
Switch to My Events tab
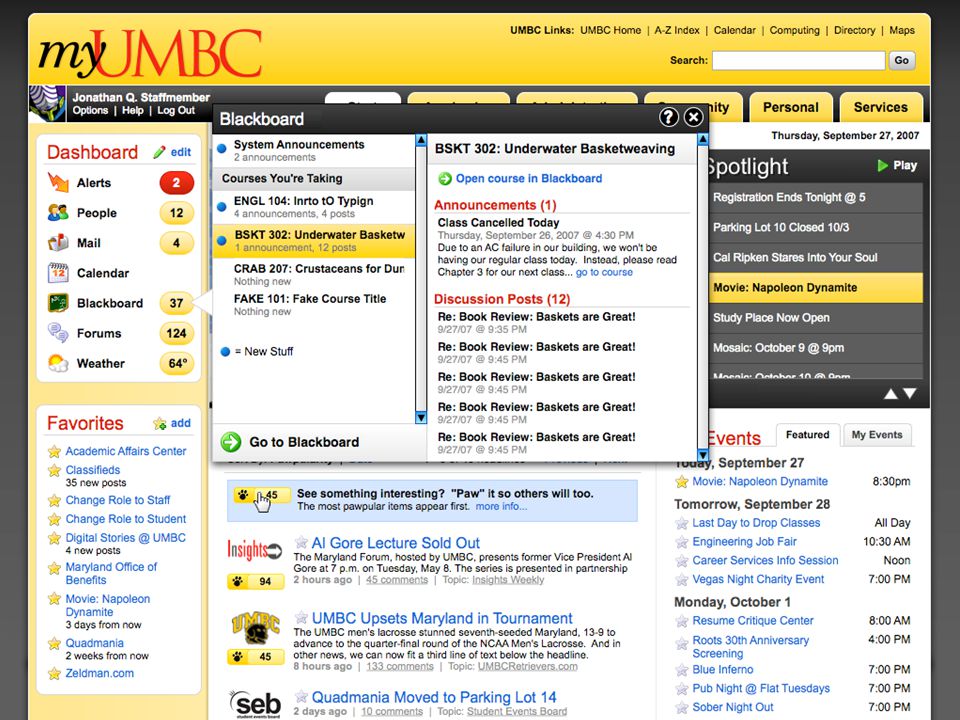pos(877,435)
